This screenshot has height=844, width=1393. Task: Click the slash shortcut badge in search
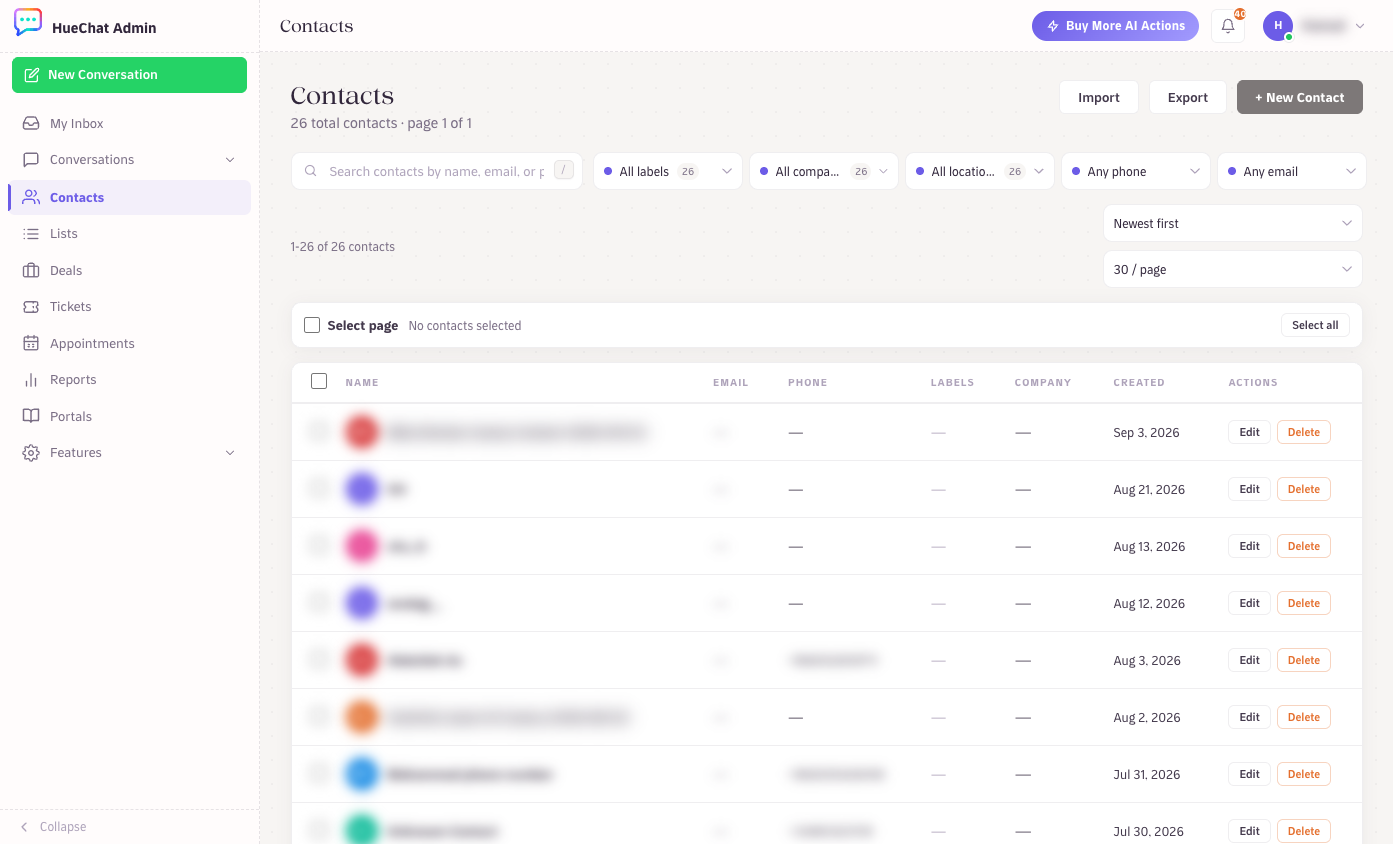(x=564, y=170)
